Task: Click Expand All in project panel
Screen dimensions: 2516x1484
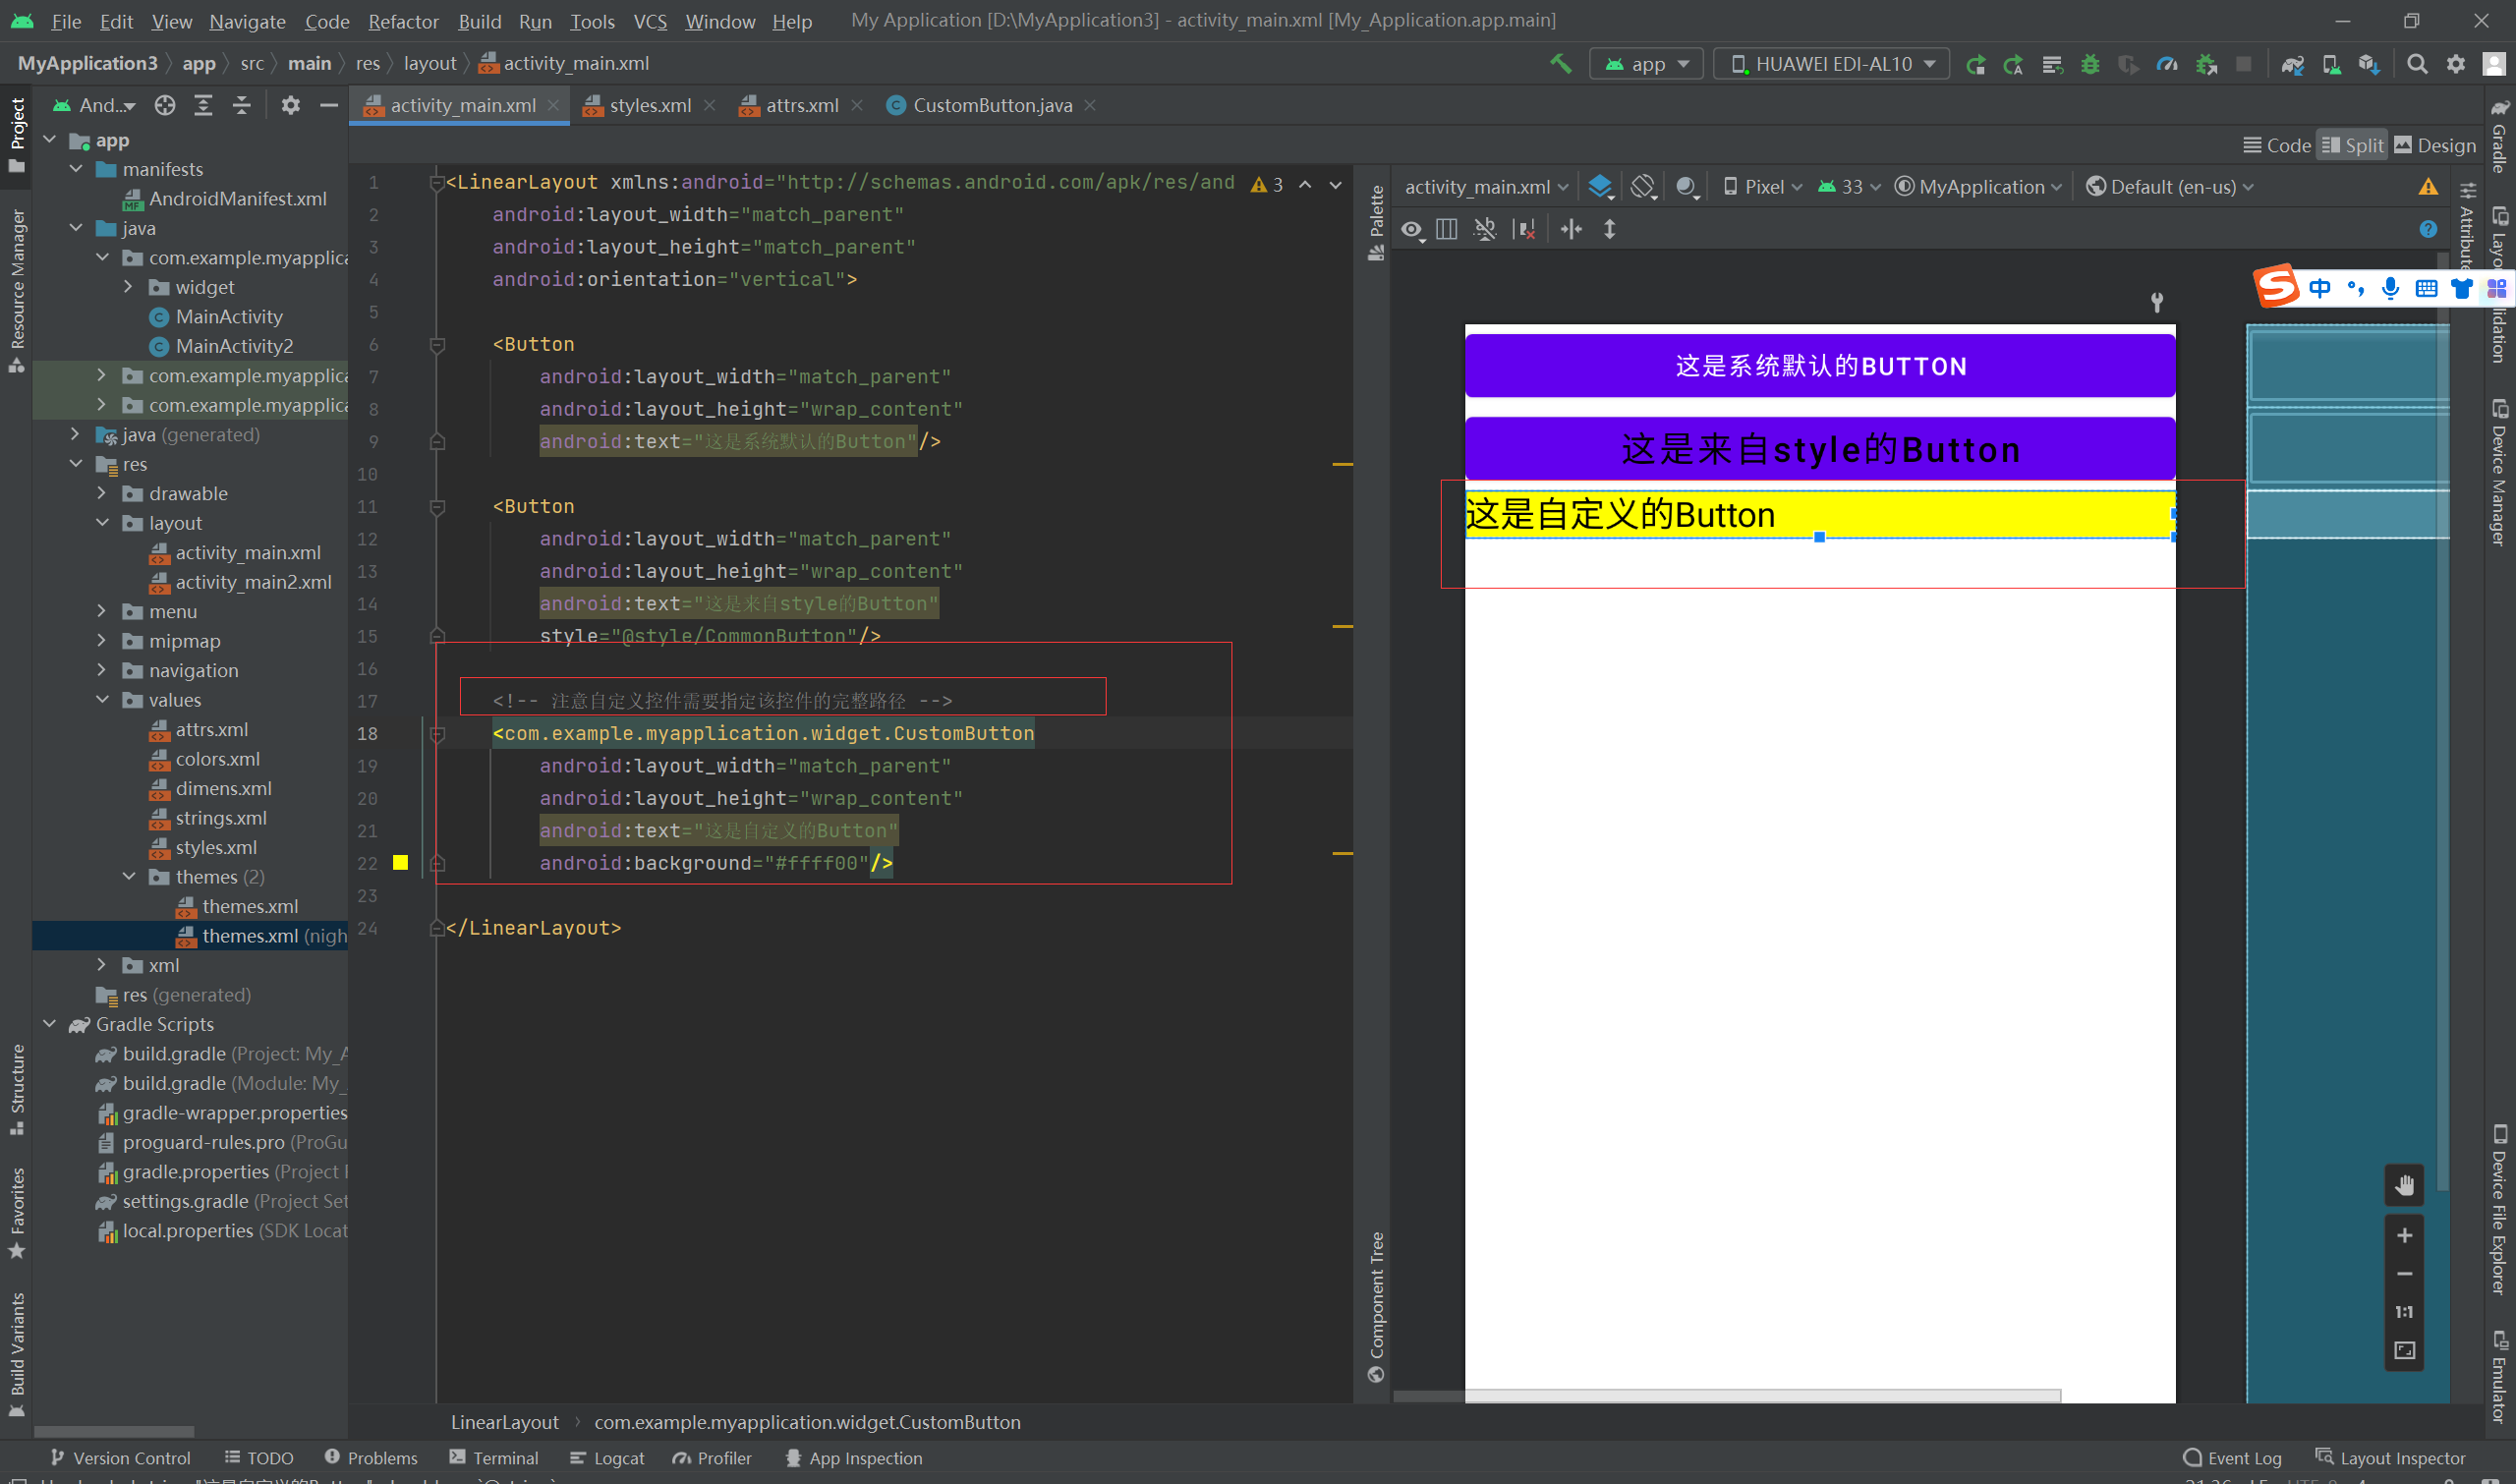Action: pyautogui.click(x=203, y=105)
